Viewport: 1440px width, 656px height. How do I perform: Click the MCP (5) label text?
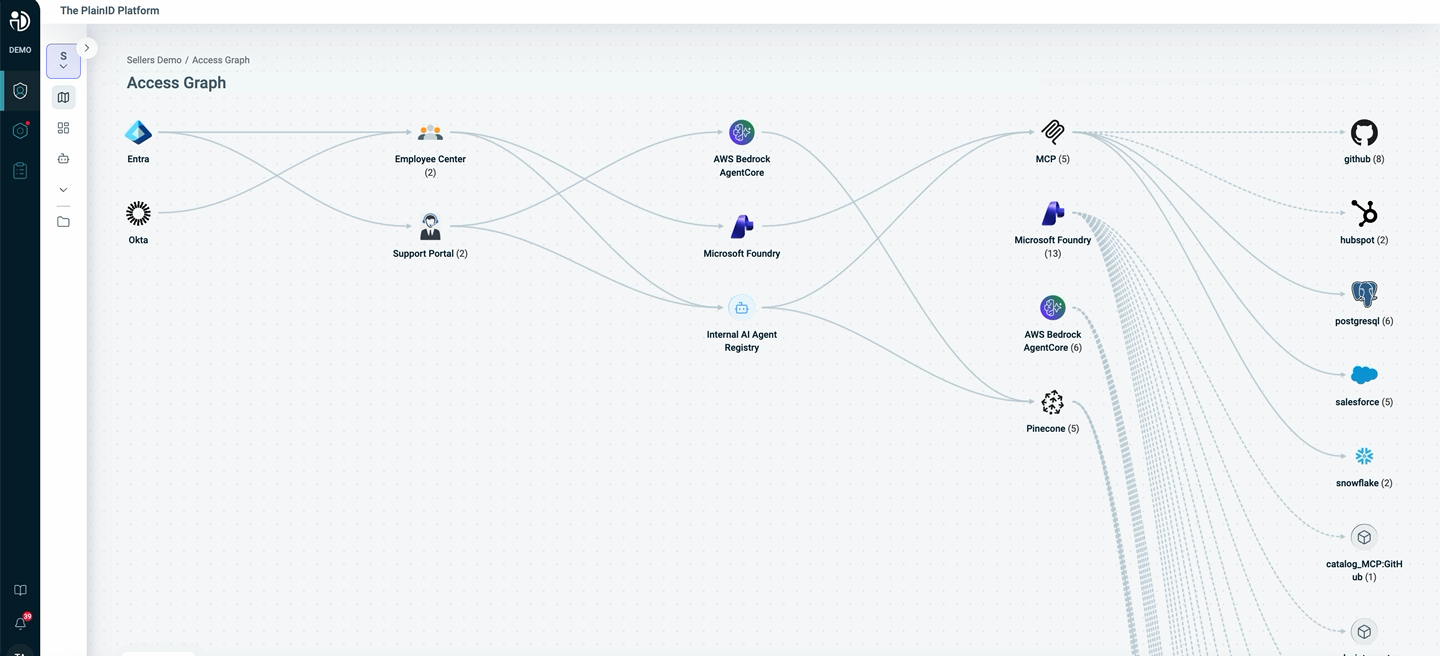point(1052,159)
